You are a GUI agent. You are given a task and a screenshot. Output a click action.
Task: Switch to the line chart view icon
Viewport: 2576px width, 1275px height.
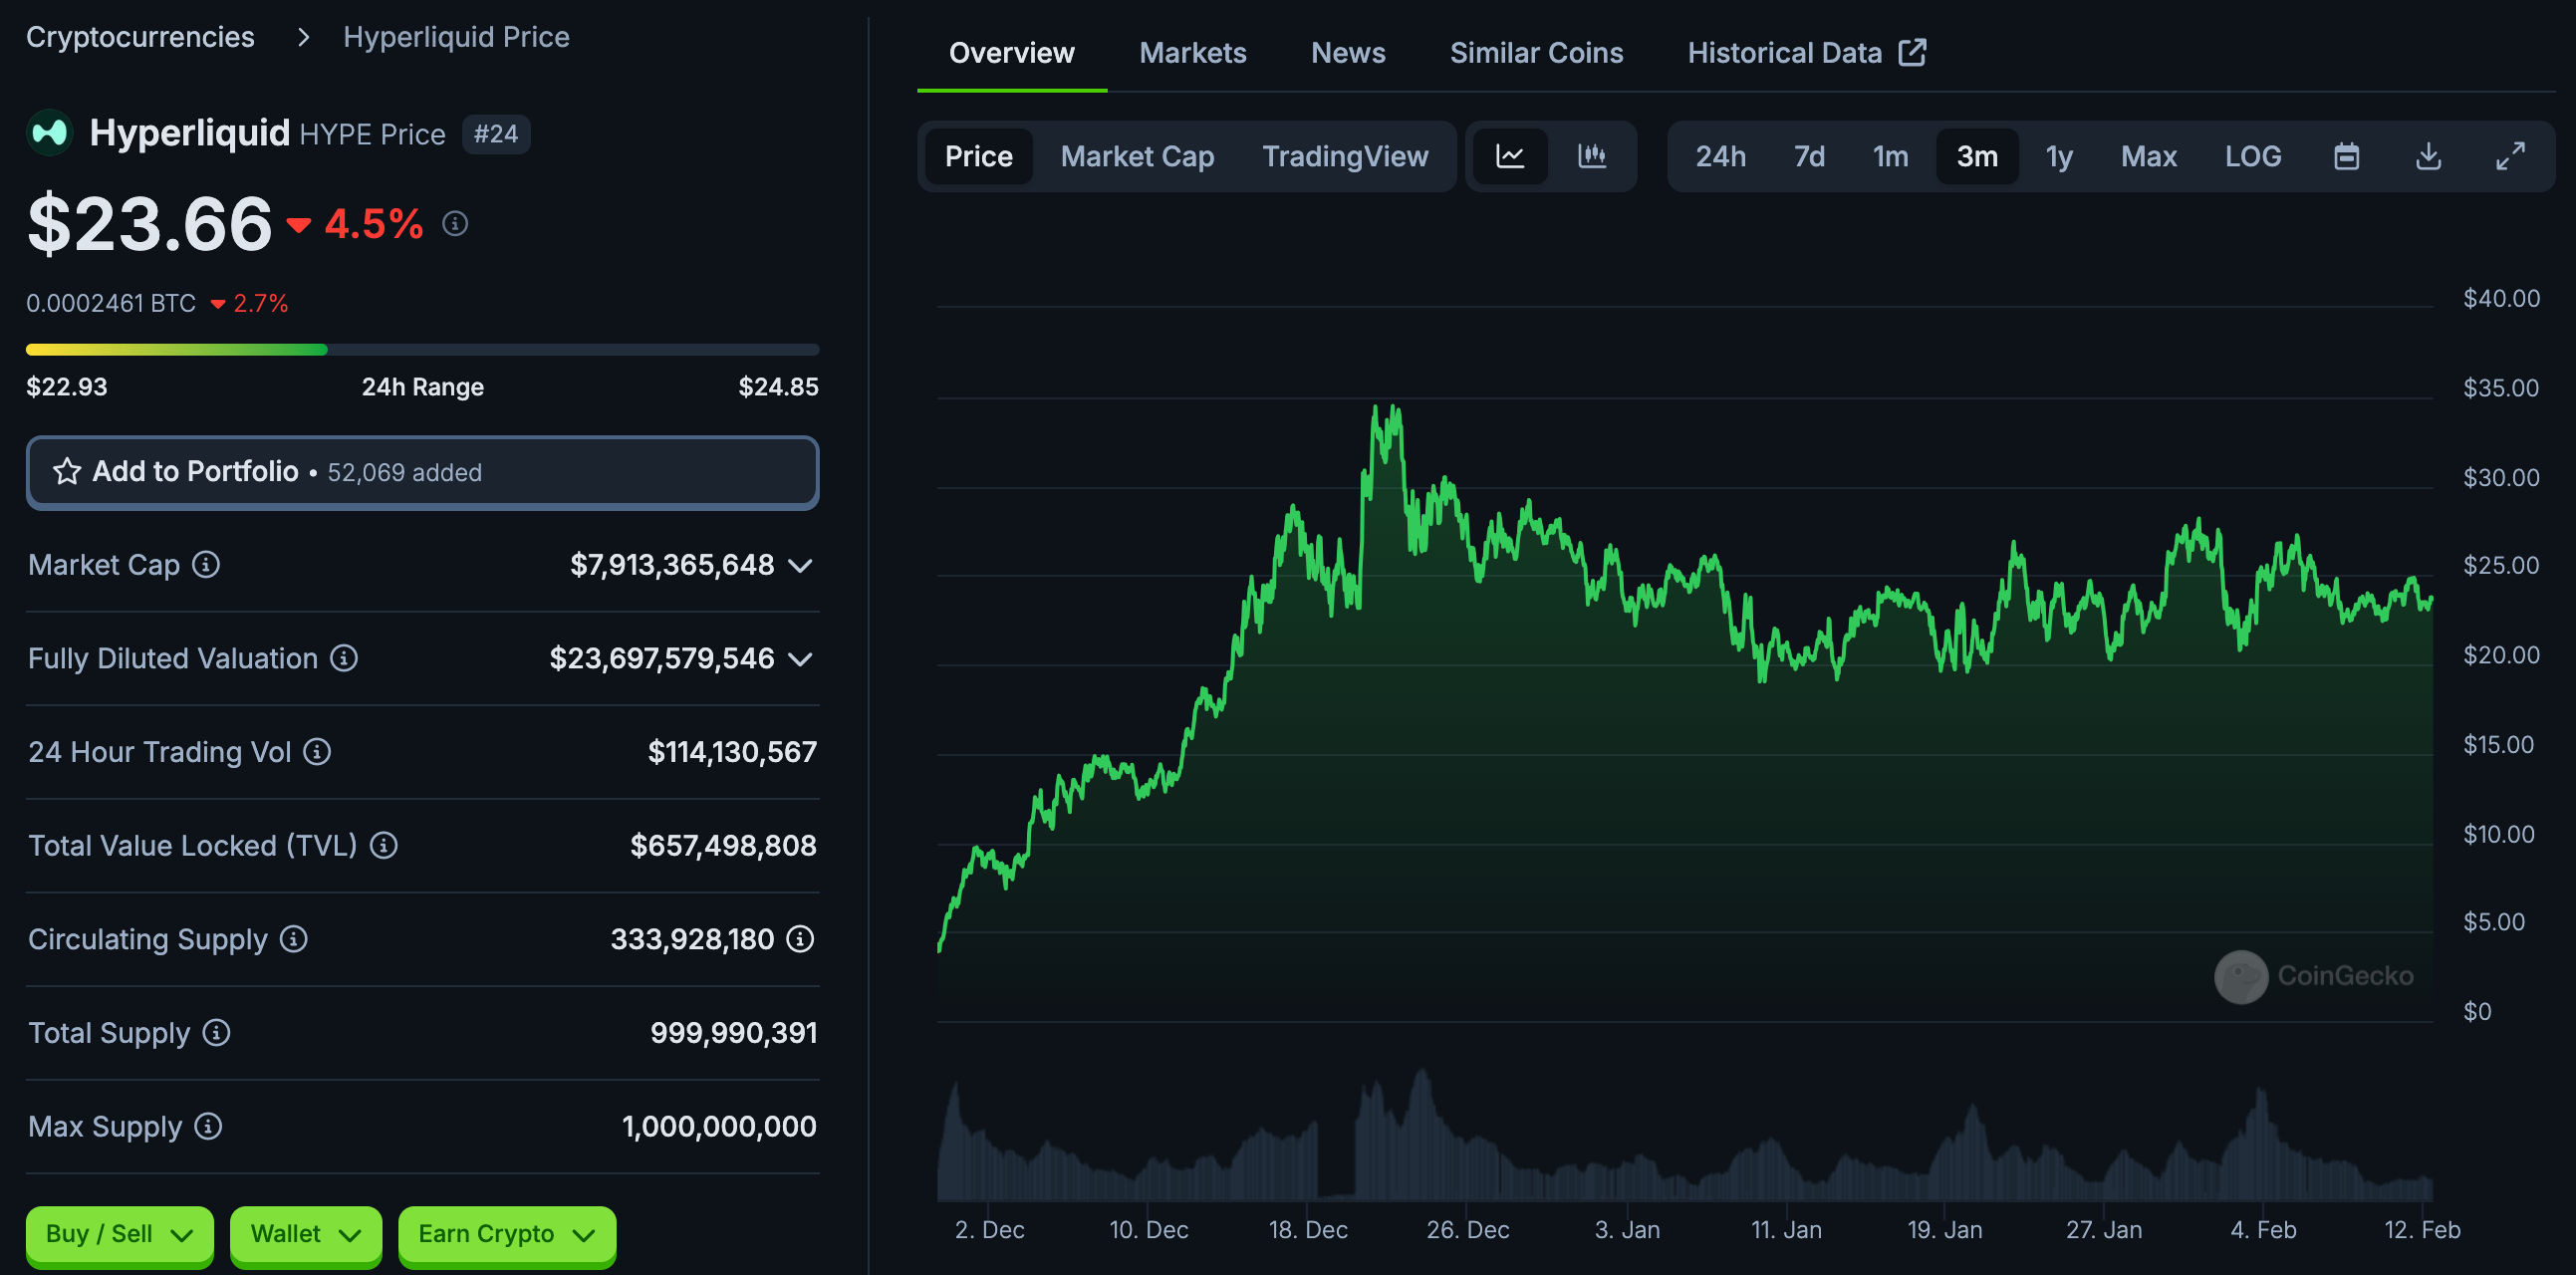1510,156
